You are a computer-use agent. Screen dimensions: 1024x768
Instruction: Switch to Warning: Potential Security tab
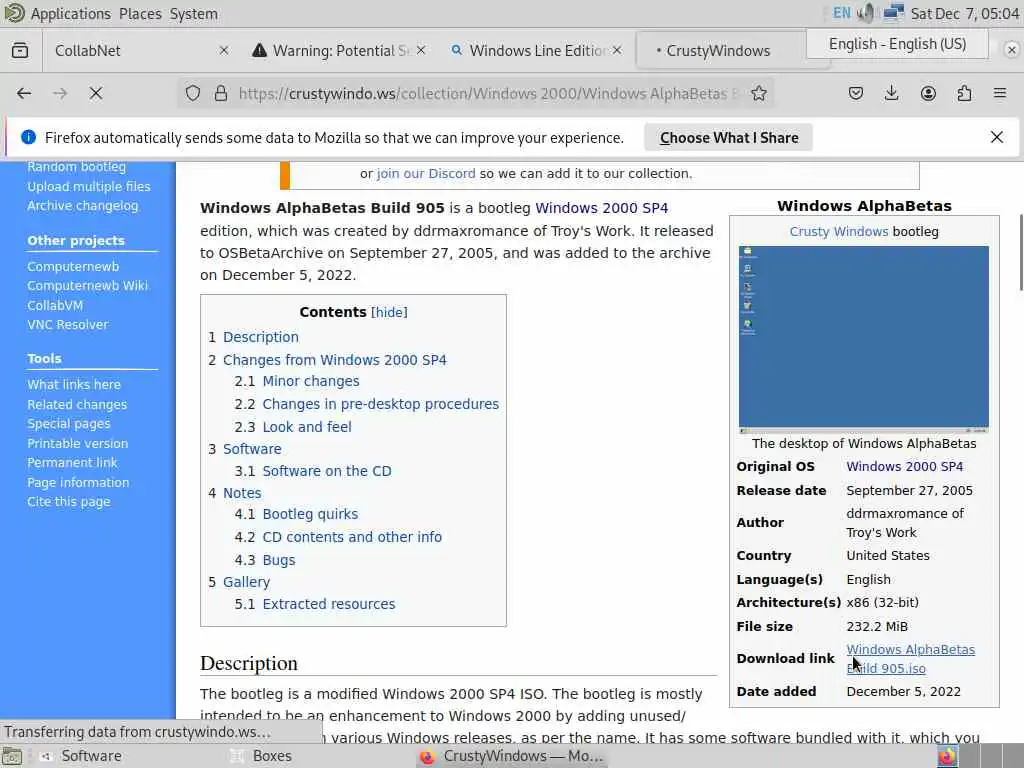click(340, 50)
